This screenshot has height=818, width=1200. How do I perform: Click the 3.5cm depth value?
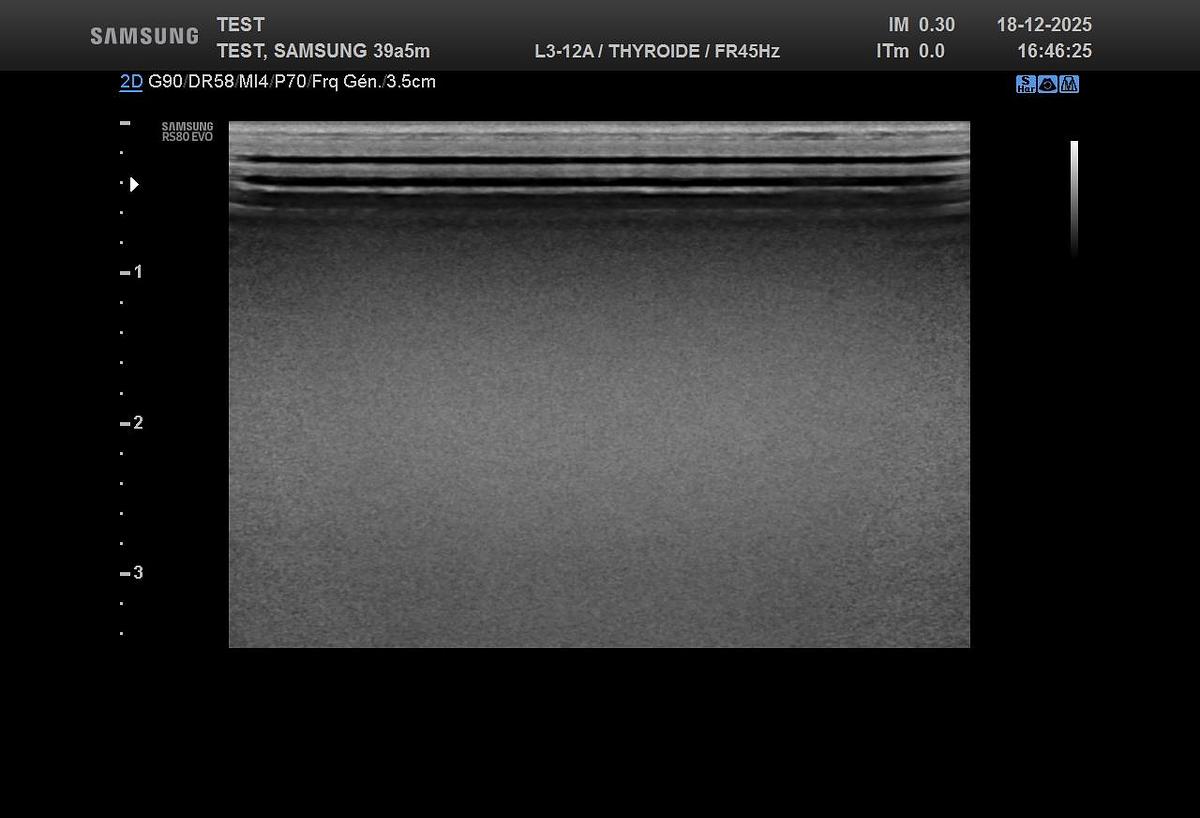[411, 82]
